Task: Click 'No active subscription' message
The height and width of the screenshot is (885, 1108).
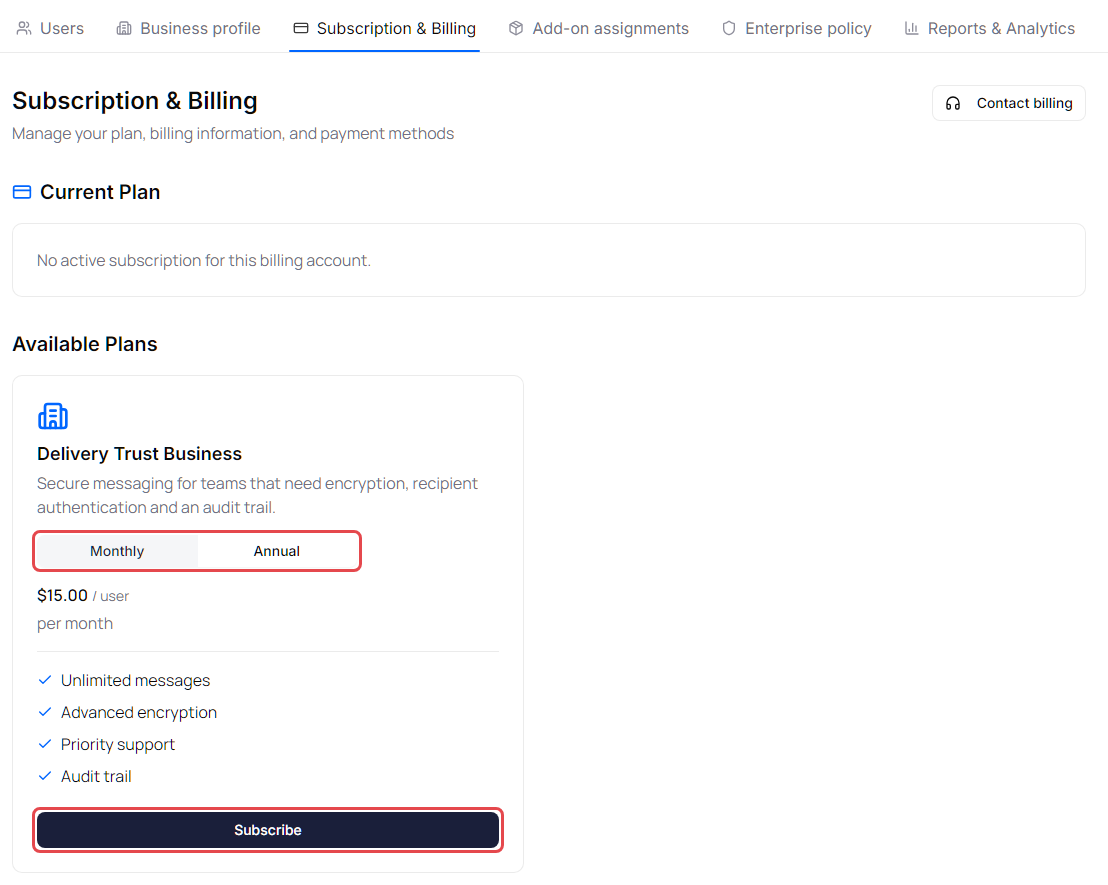Action: (204, 261)
